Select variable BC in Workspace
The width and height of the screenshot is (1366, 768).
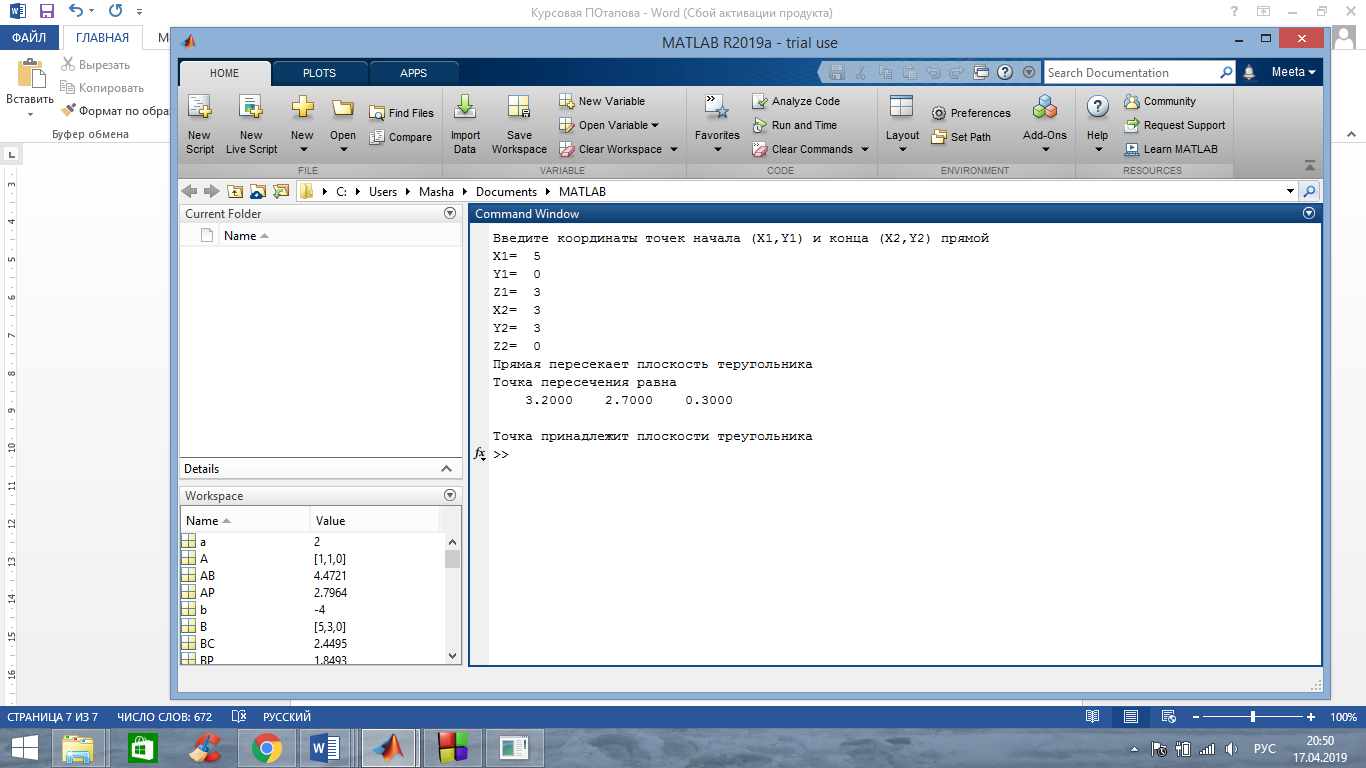pyautogui.click(x=312, y=644)
